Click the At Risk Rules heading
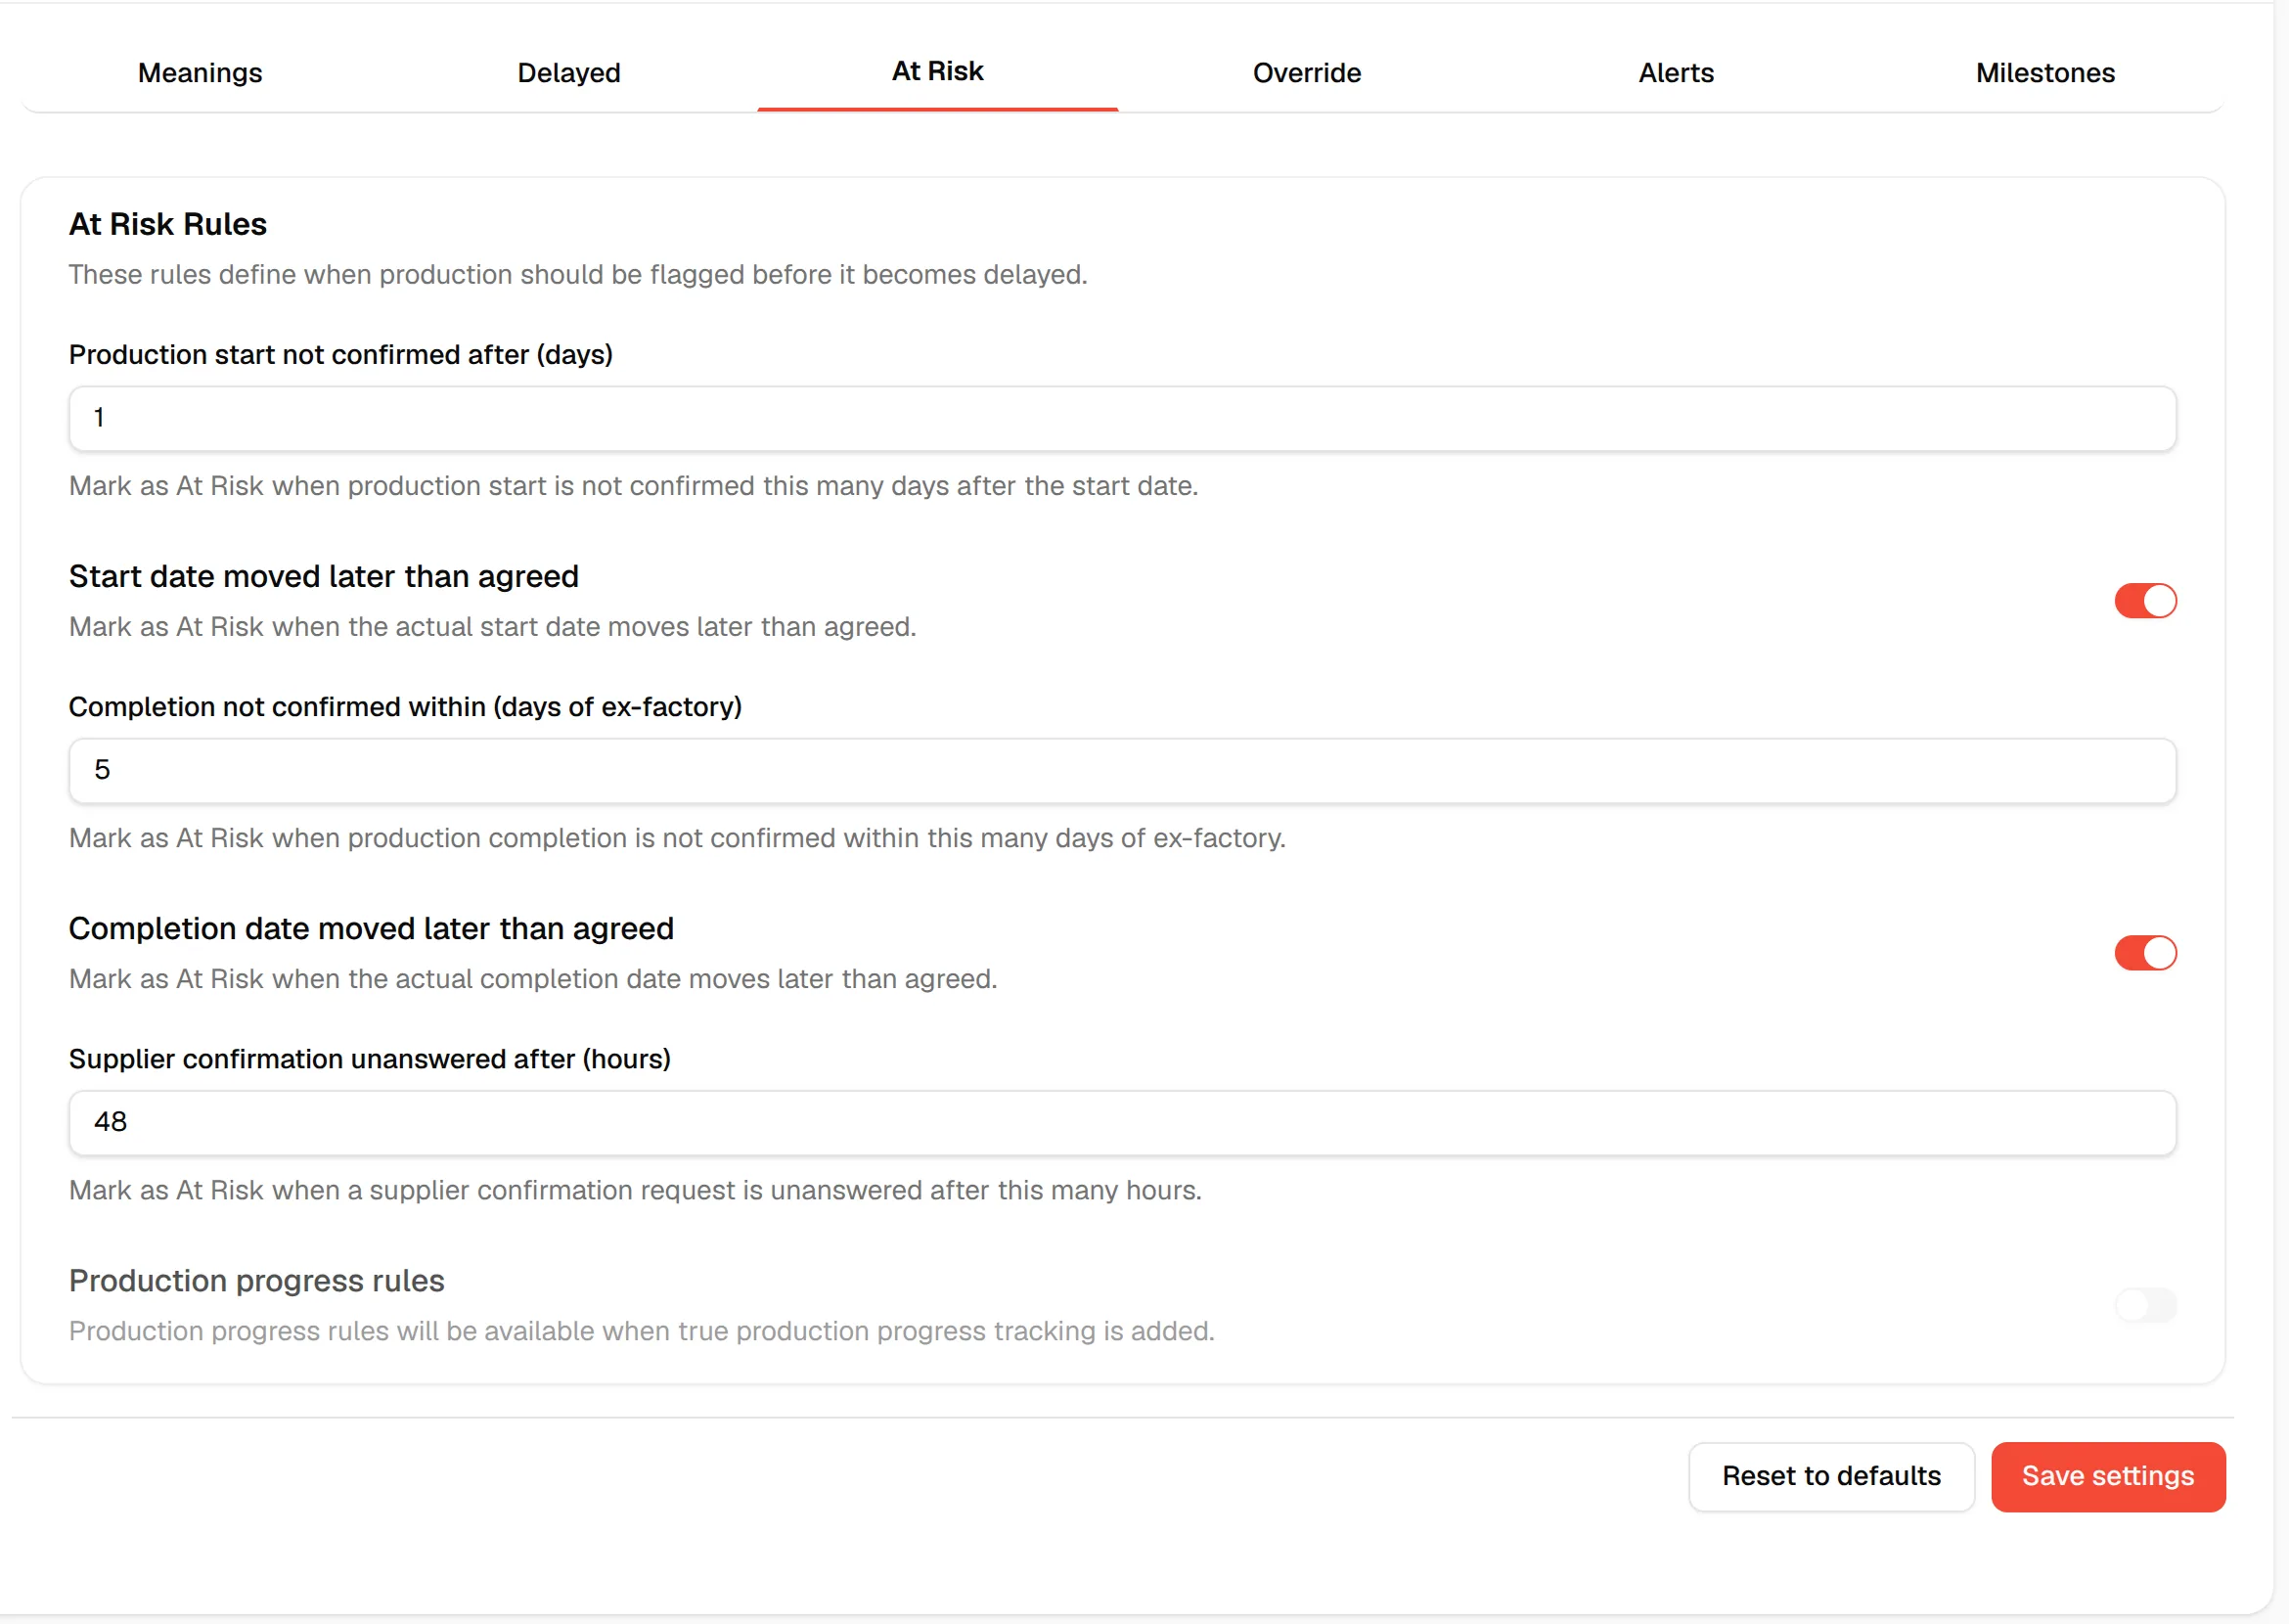The image size is (2289, 1624). [x=168, y=224]
